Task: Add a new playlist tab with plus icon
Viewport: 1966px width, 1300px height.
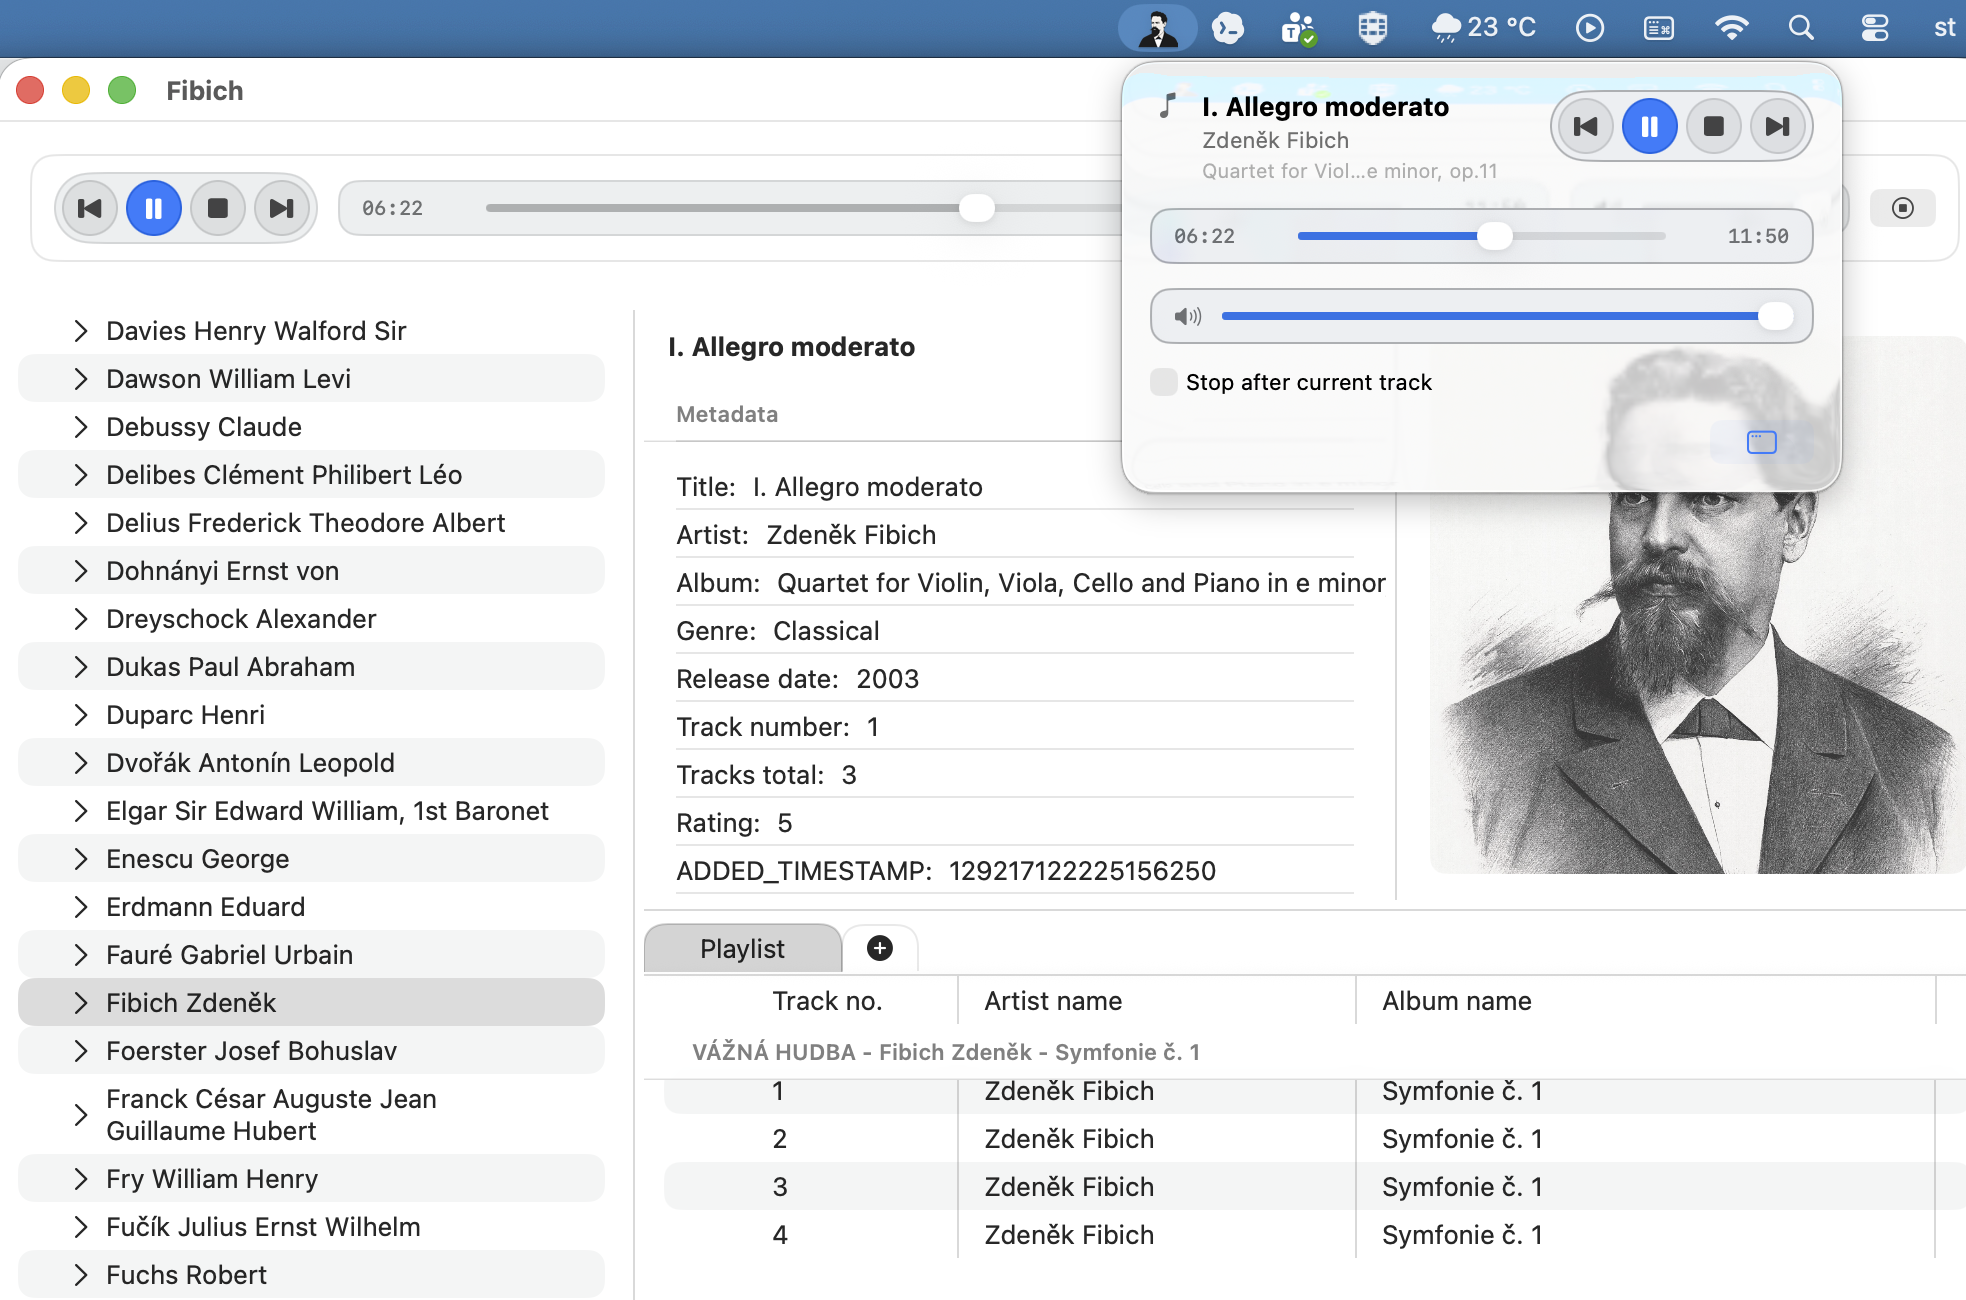Action: [x=880, y=948]
